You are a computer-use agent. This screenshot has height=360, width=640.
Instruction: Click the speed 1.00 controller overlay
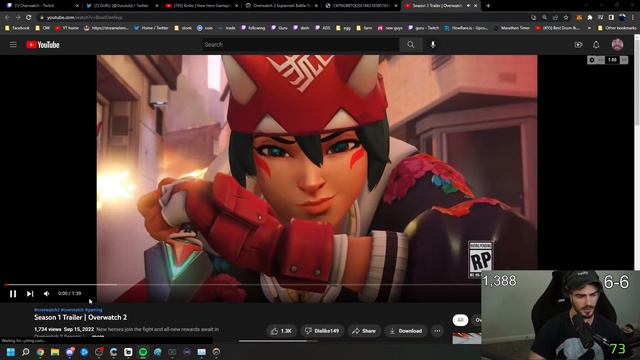(x=612, y=60)
